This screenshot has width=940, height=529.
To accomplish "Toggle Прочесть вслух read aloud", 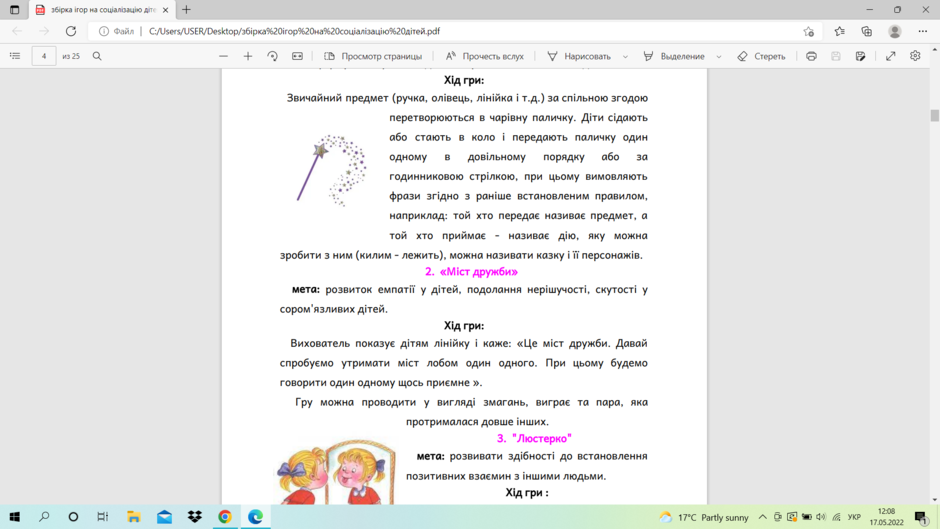I will coord(484,56).
